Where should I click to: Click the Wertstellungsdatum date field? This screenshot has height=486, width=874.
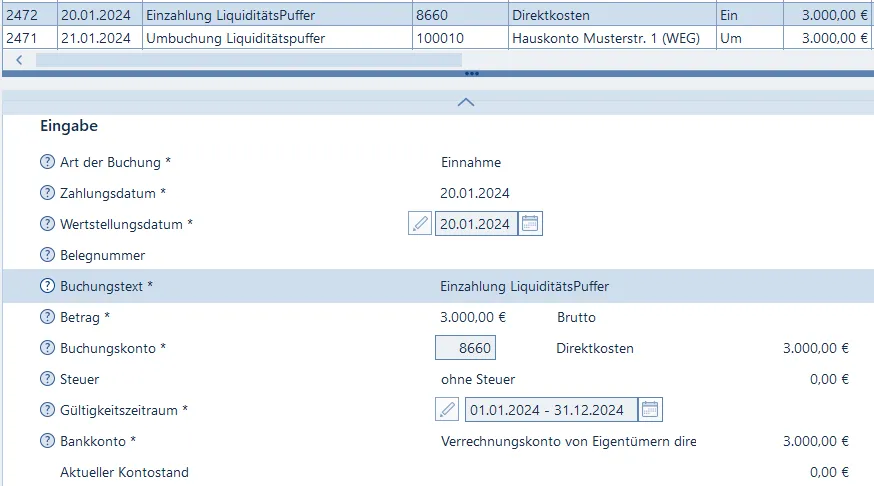tap(476, 224)
